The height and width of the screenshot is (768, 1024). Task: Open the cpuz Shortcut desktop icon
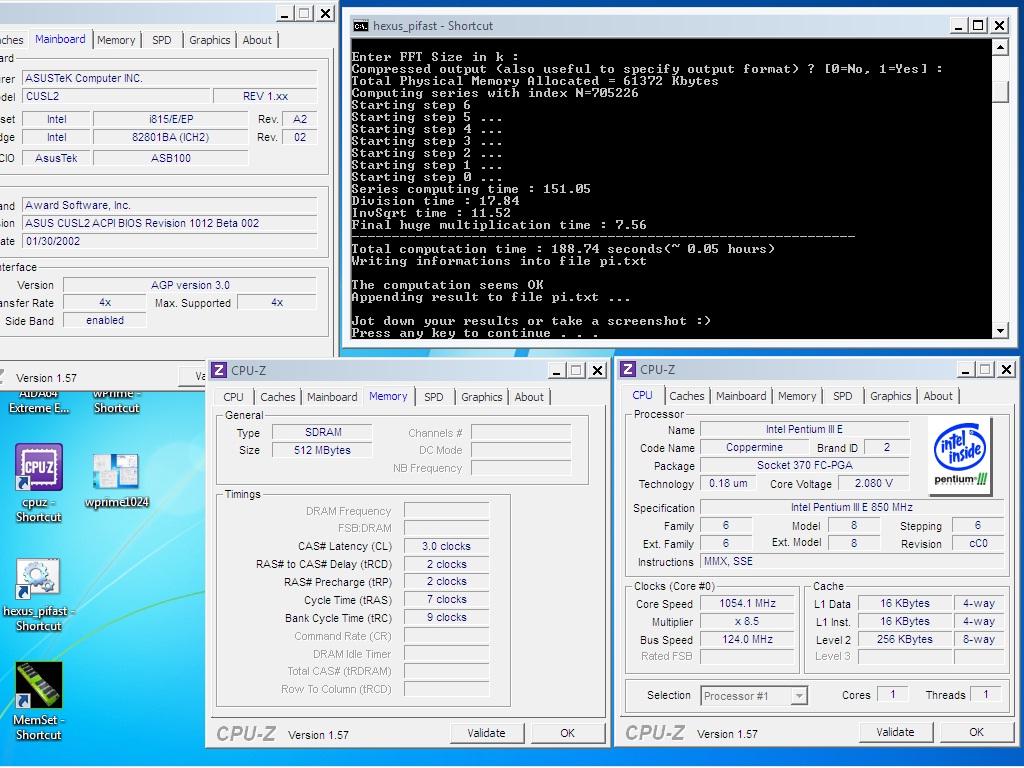pyautogui.click(x=39, y=483)
